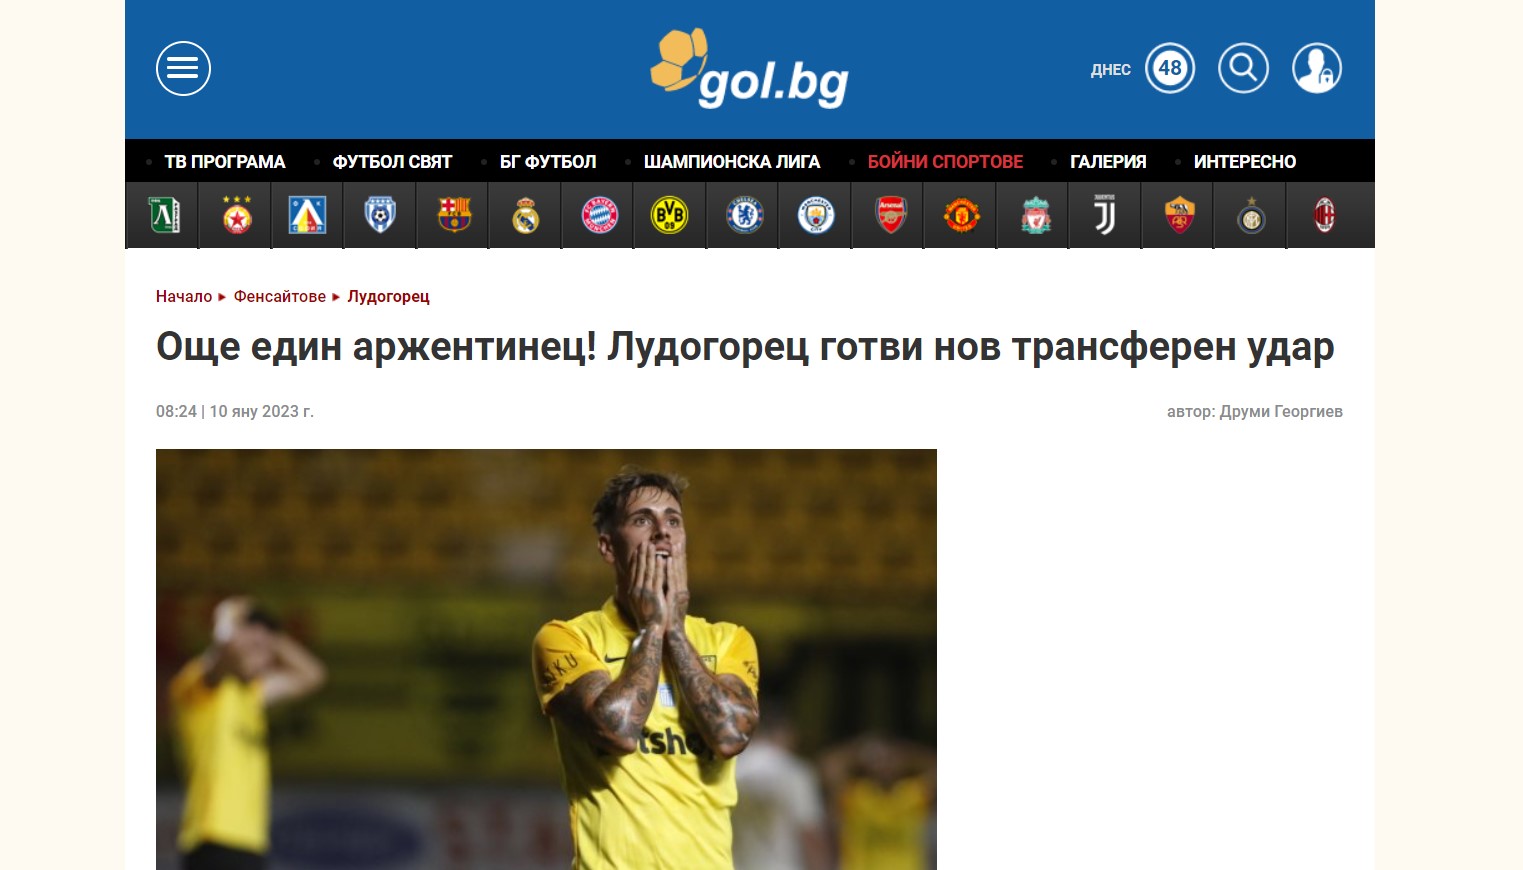
Task: Open the ТВ ПРОГРАМА menu item
Action: (x=225, y=162)
